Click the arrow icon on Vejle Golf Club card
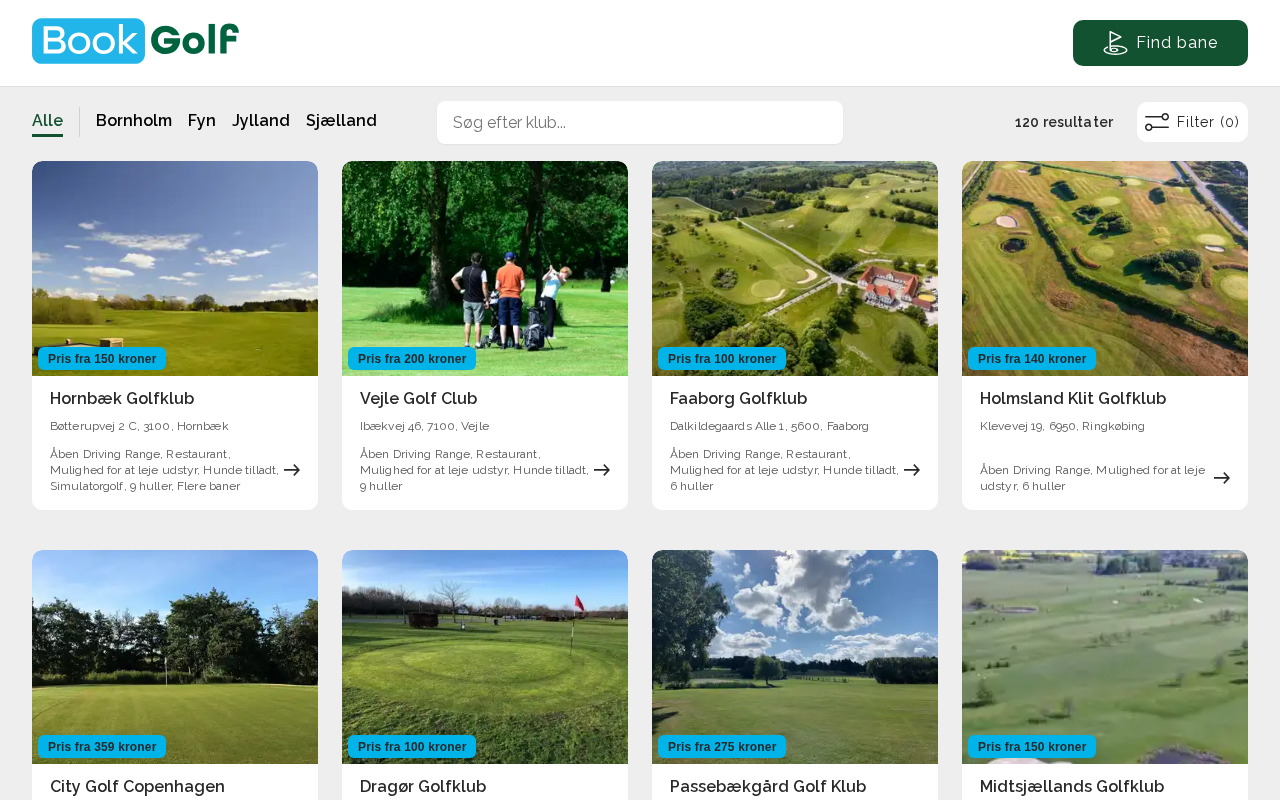1280x800 pixels. click(602, 470)
